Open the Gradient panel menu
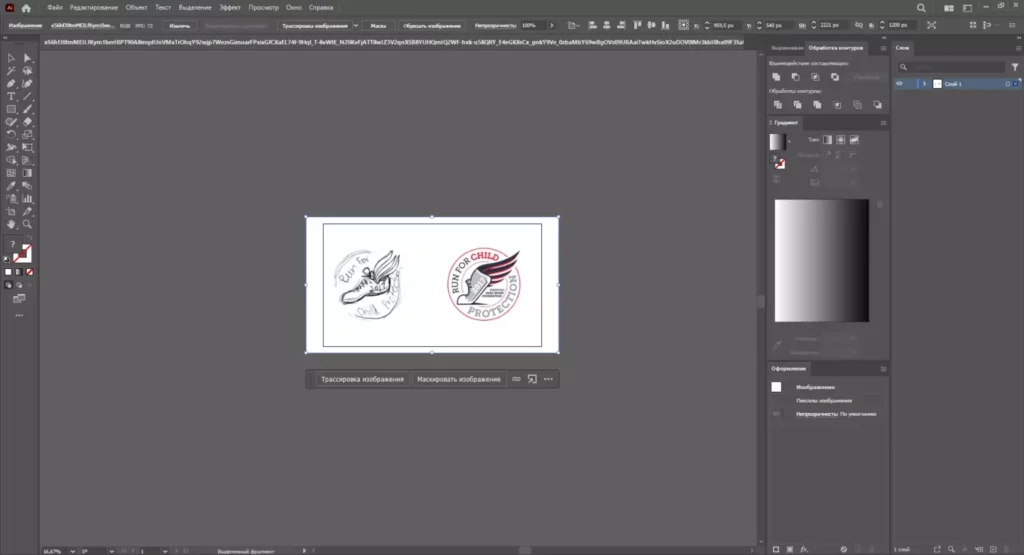1024x555 pixels. pos(884,123)
